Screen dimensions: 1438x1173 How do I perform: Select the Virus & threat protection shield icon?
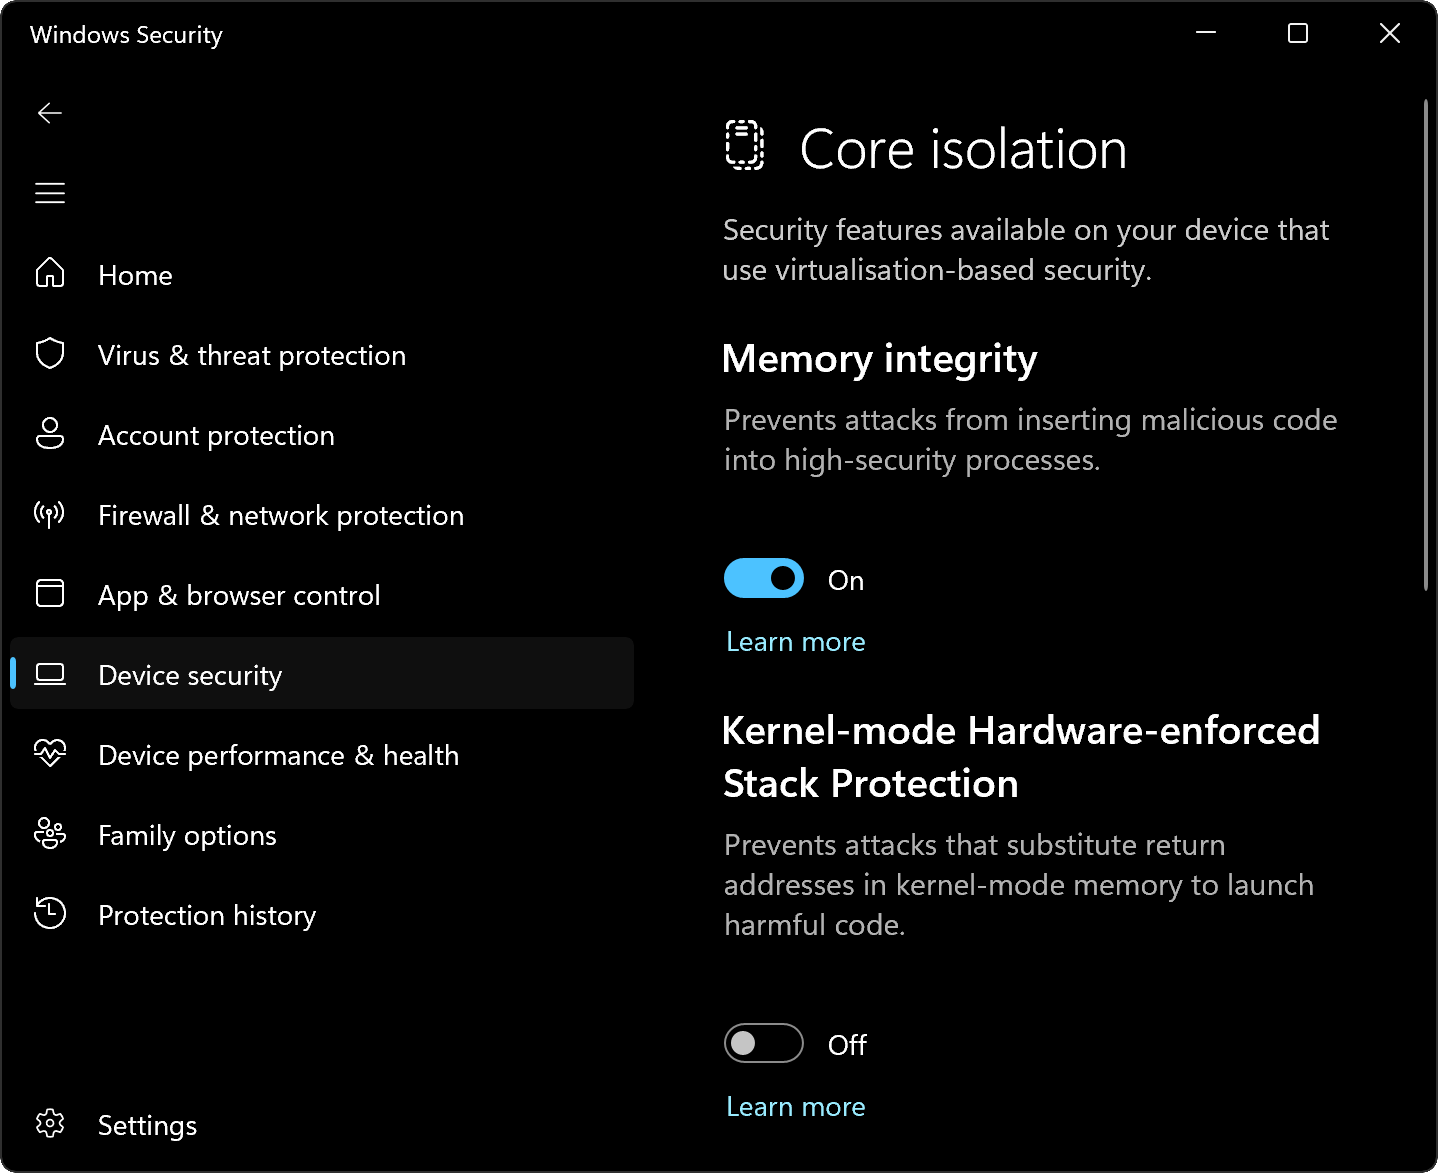tap(50, 354)
